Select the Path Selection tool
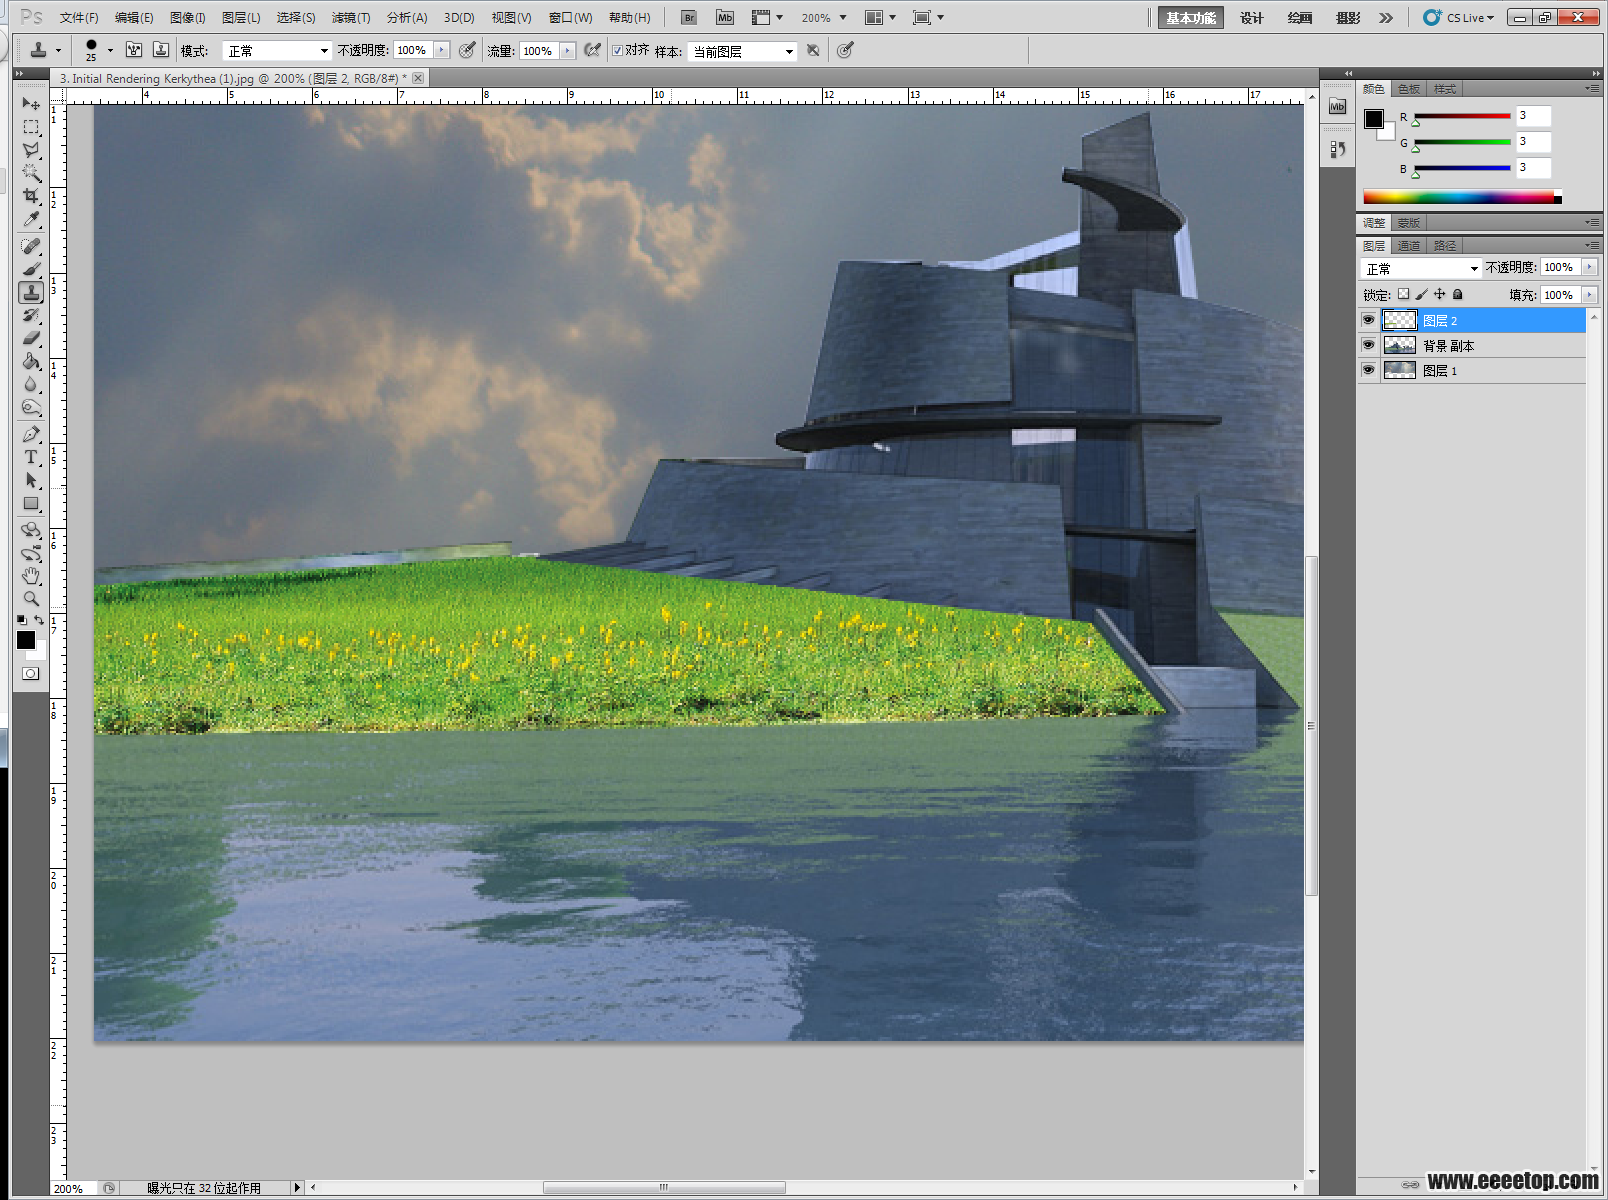This screenshot has height=1200, width=1608. (31, 480)
